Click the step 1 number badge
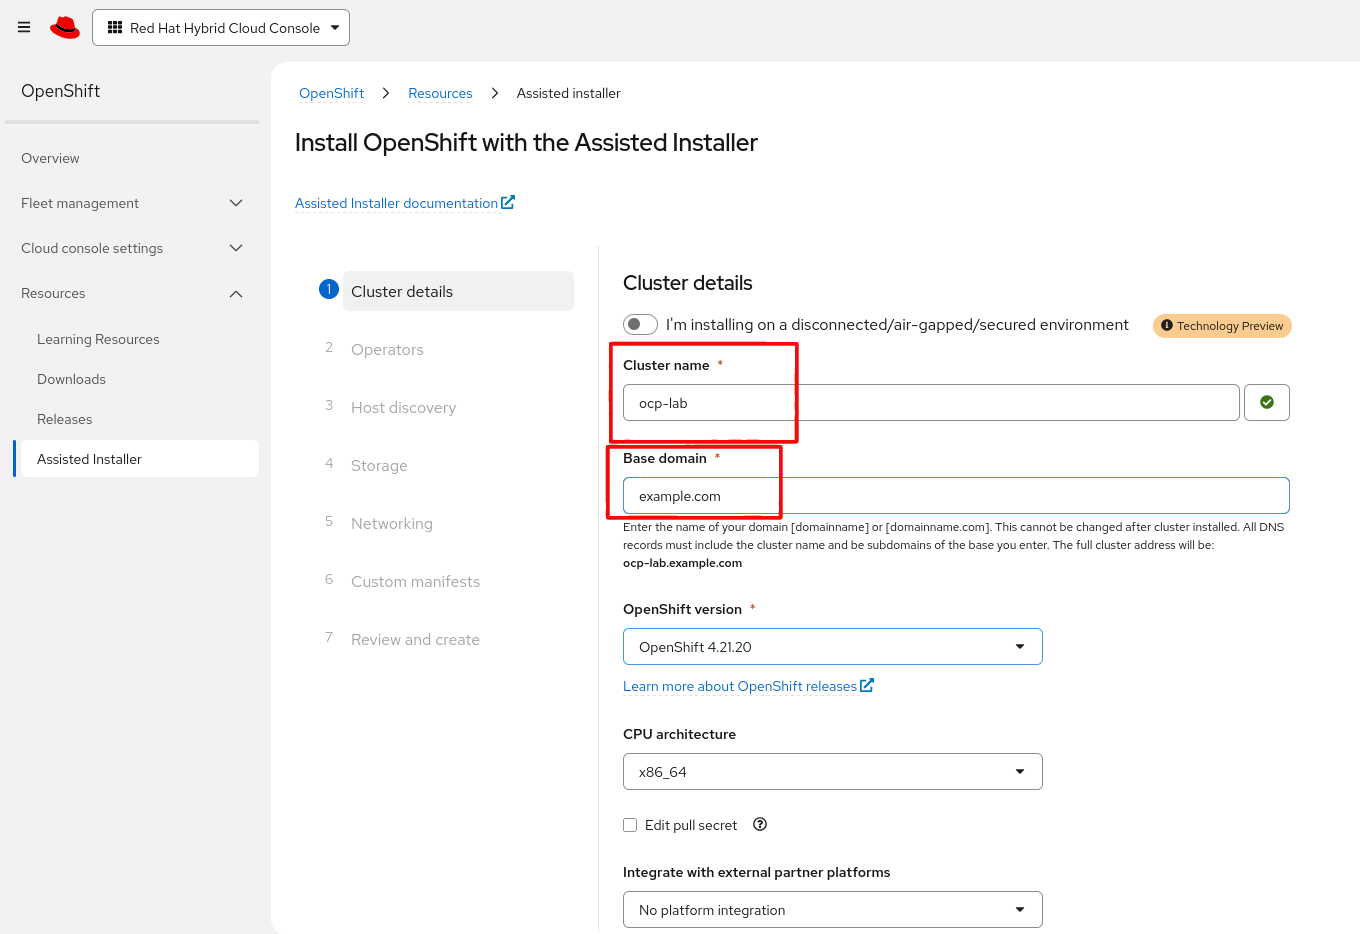The image size is (1360, 934). point(329,289)
